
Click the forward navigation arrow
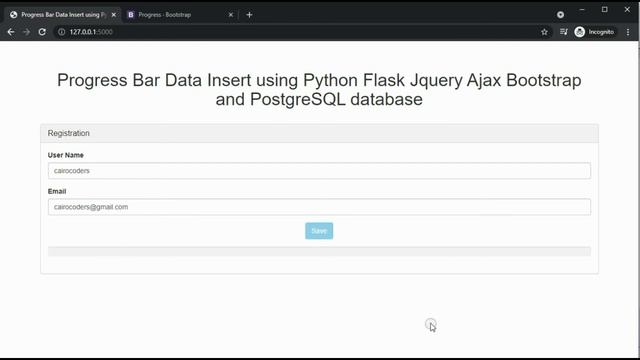click(x=27, y=32)
